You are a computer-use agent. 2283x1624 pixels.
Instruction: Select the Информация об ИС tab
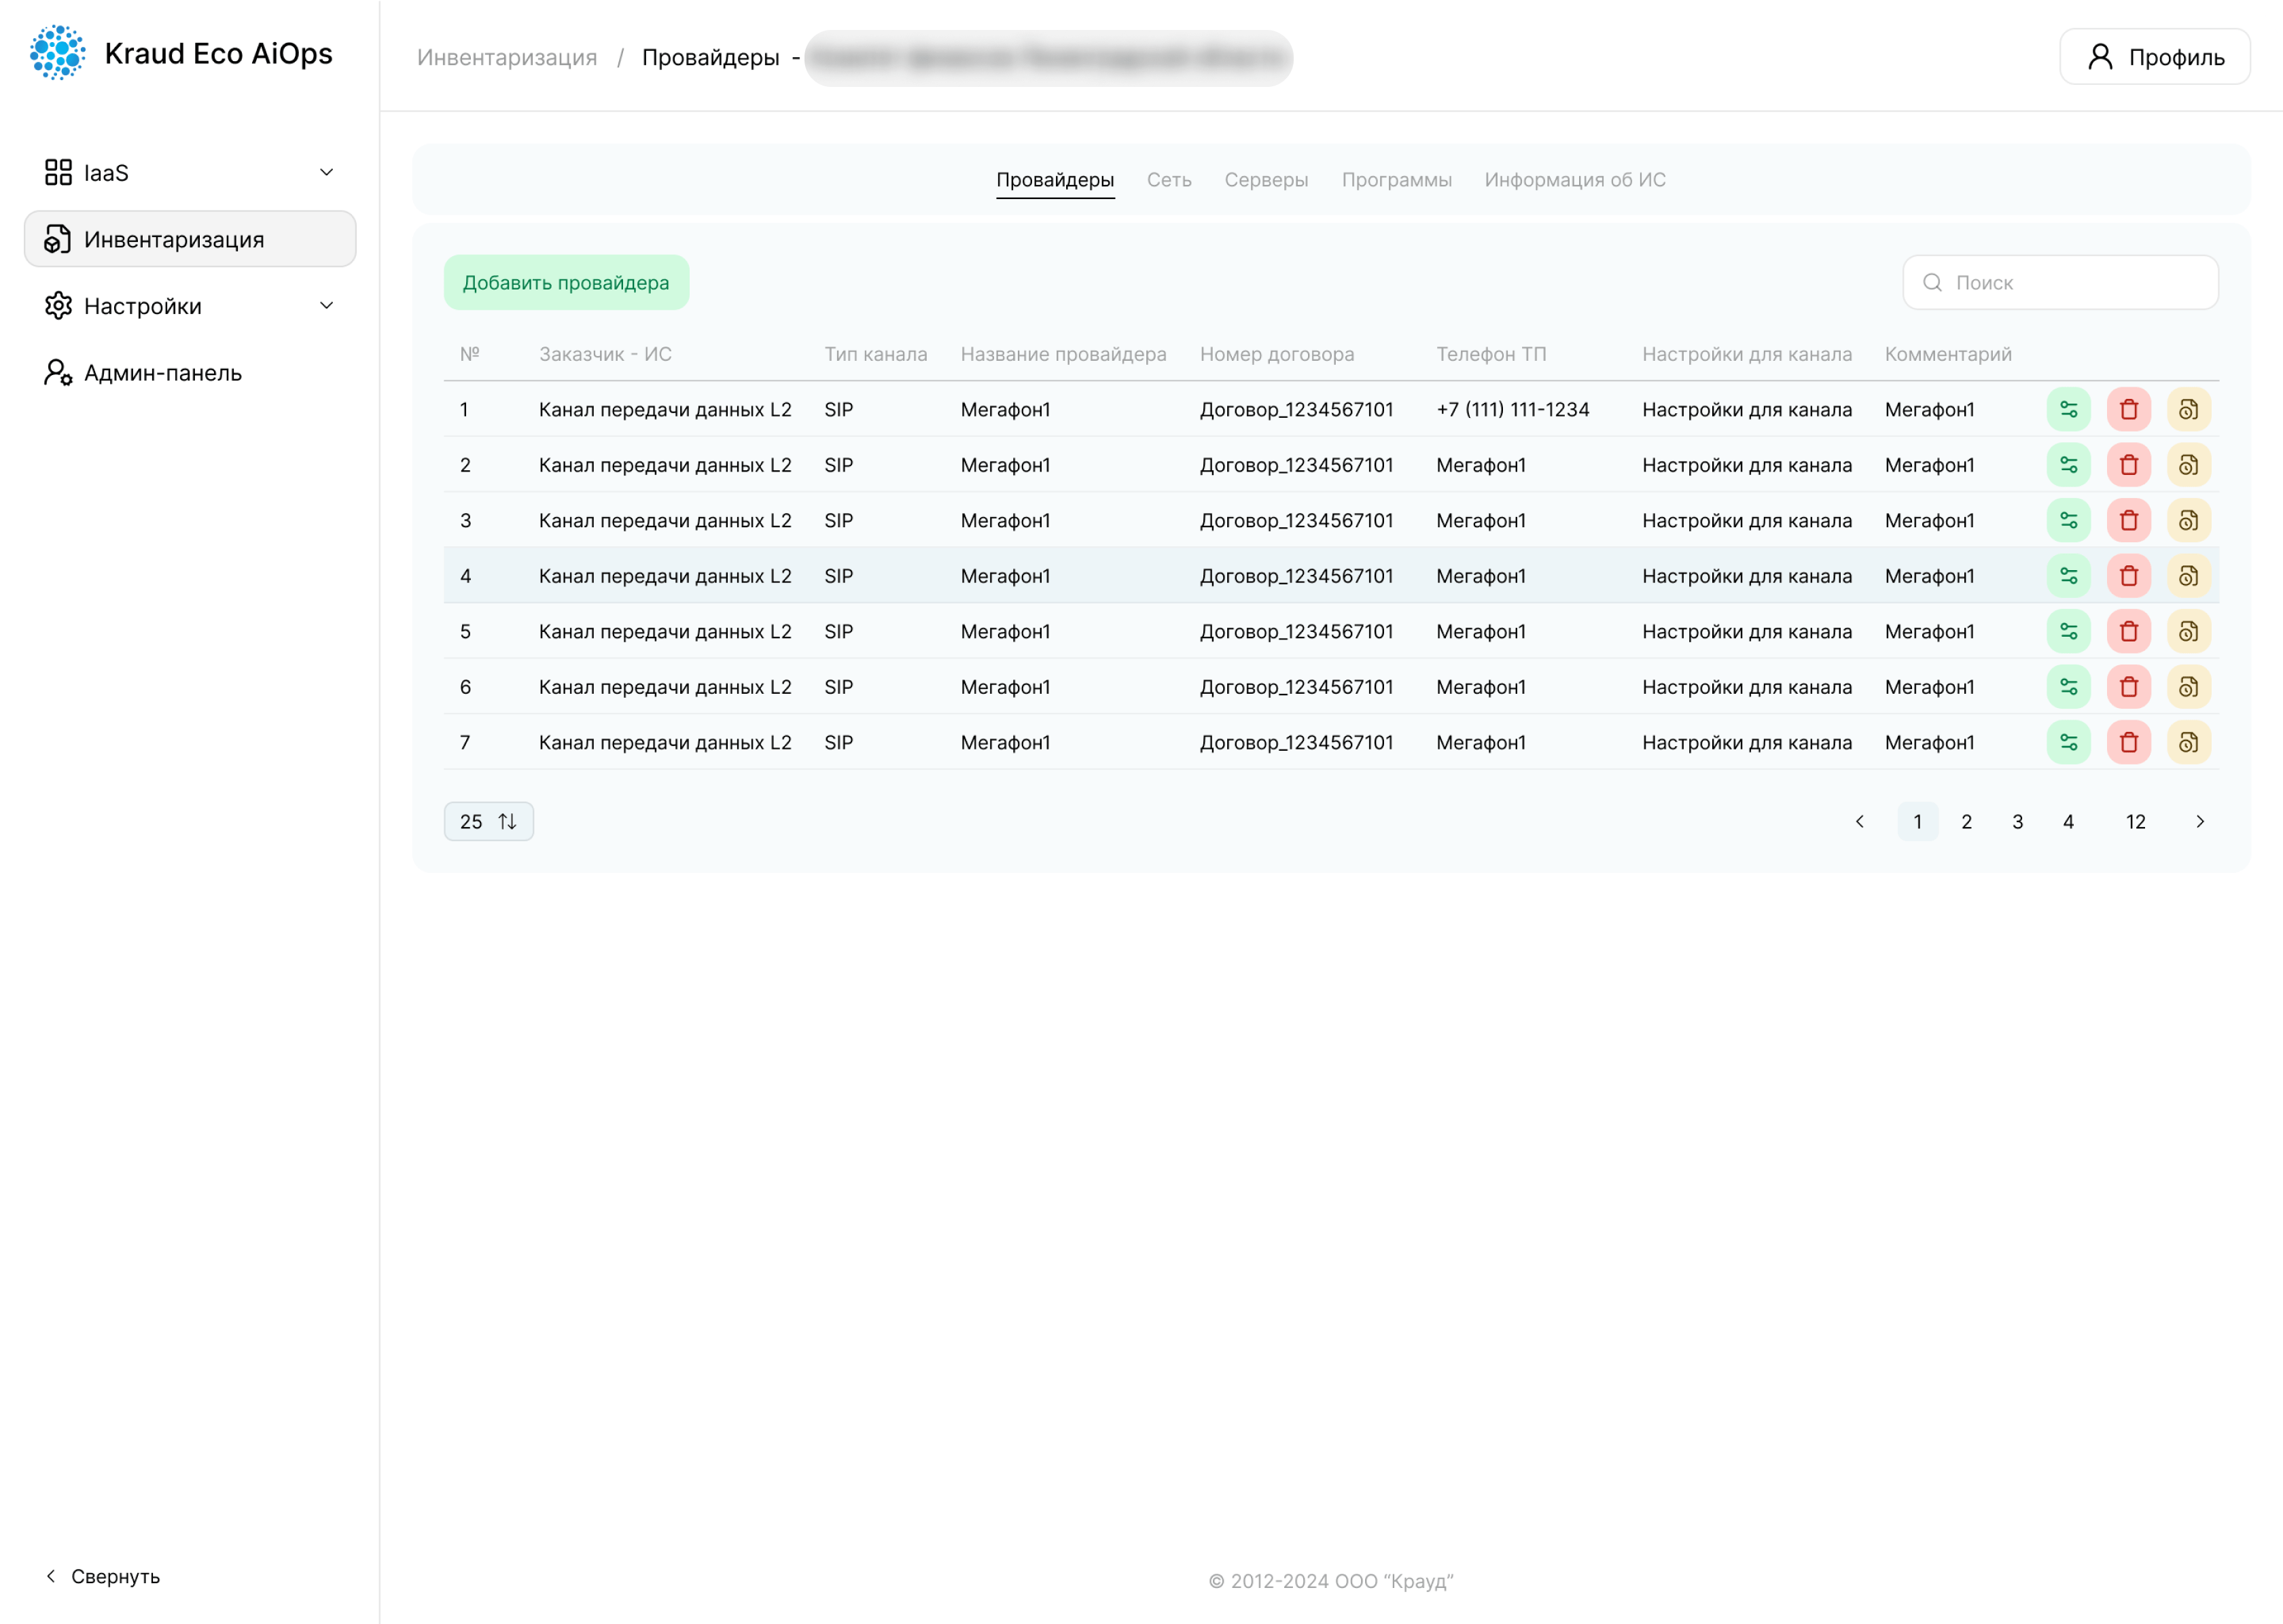(1574, 180)
